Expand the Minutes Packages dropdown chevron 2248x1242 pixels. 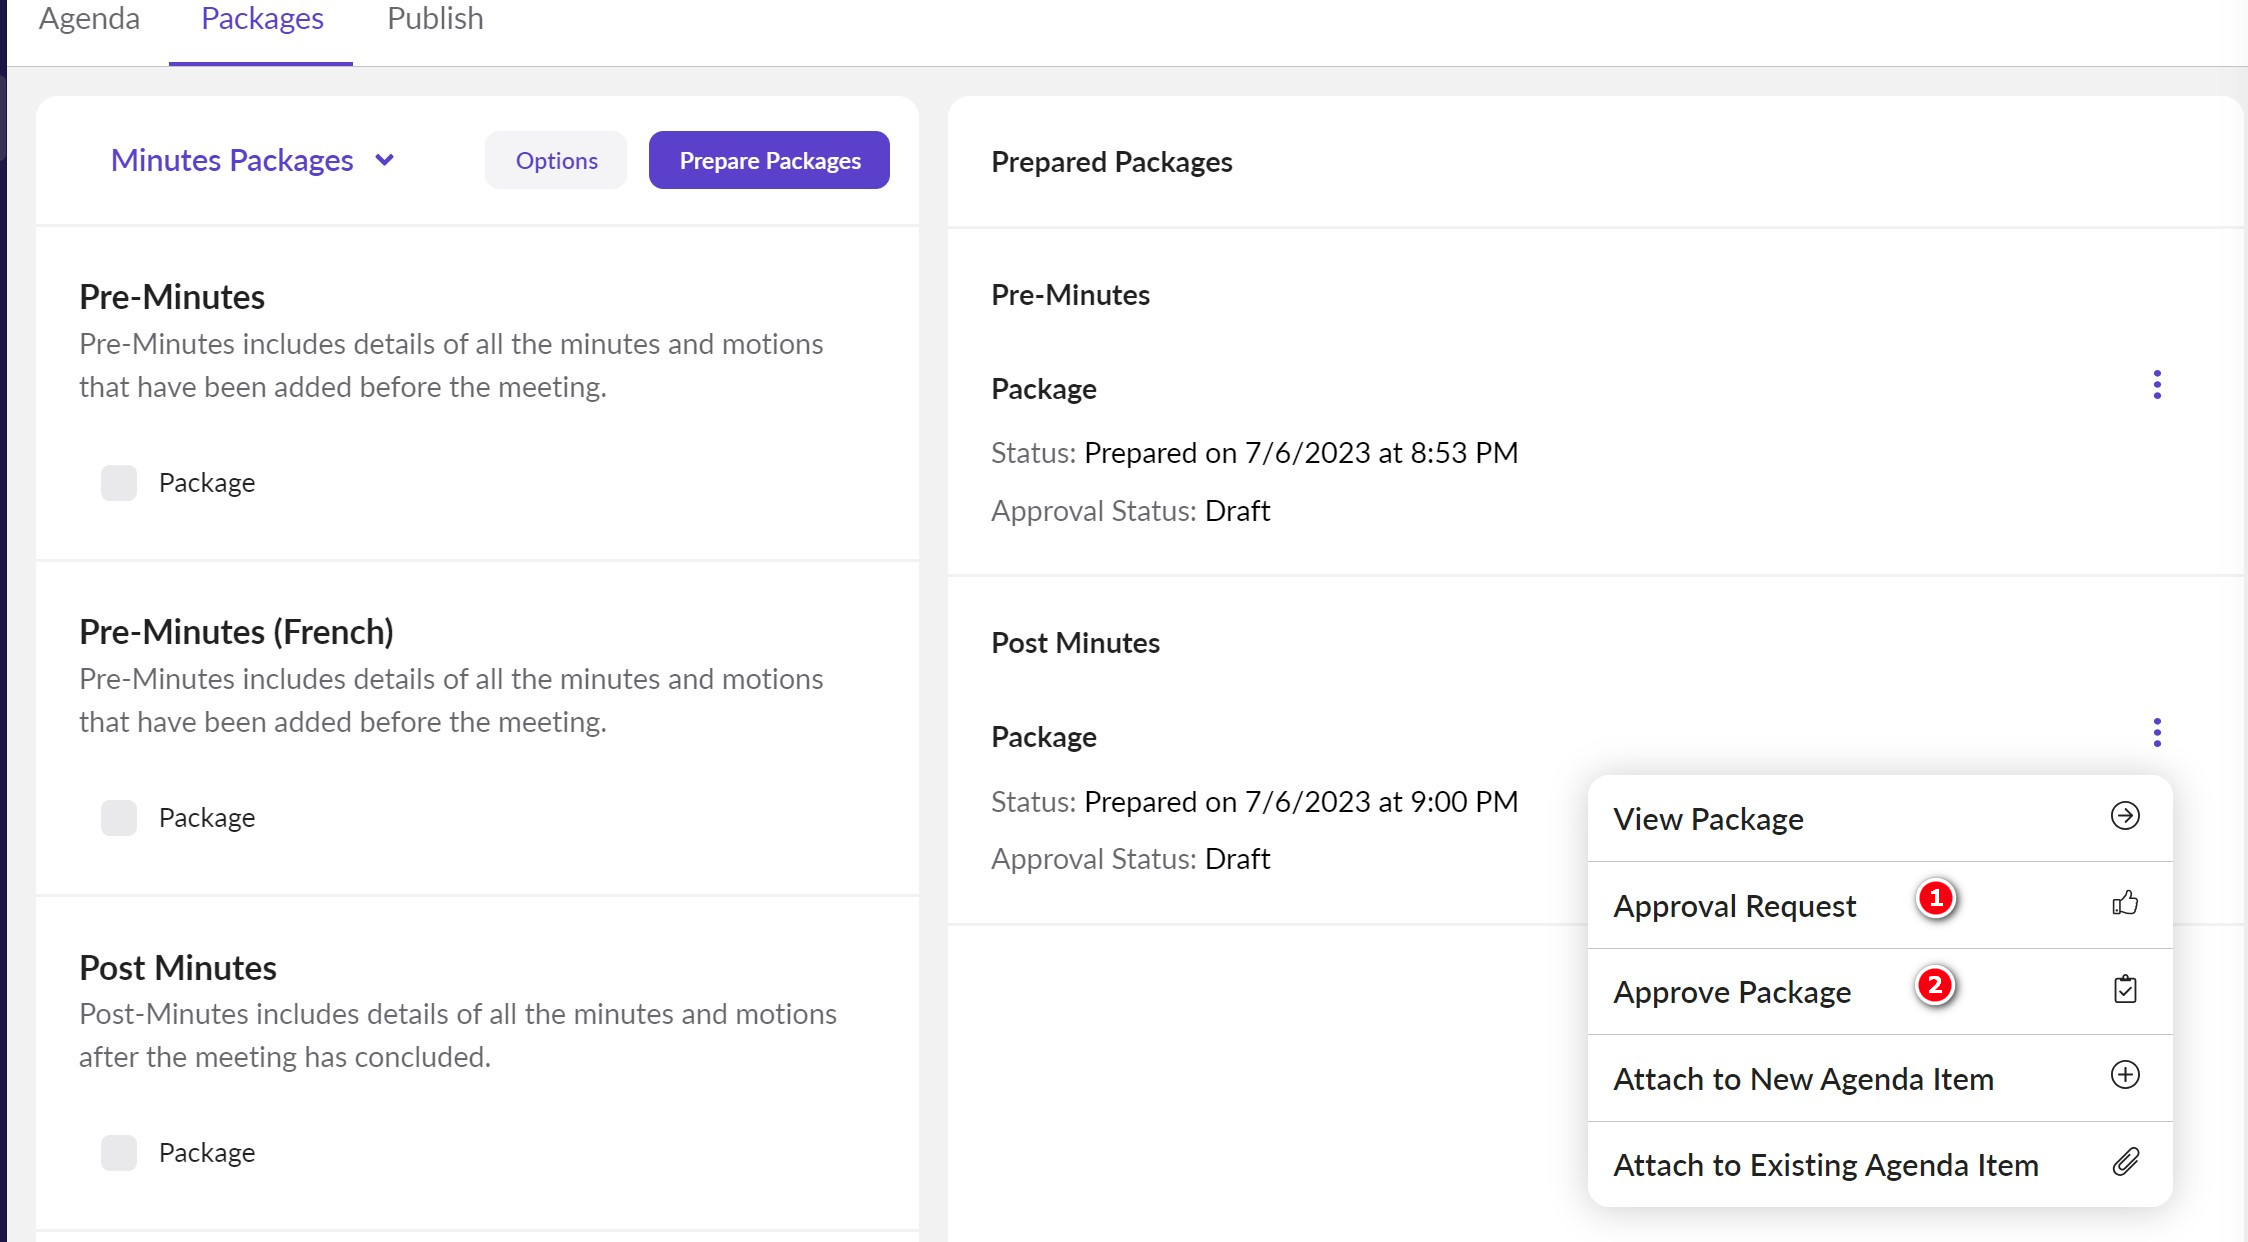pos(385,160)
